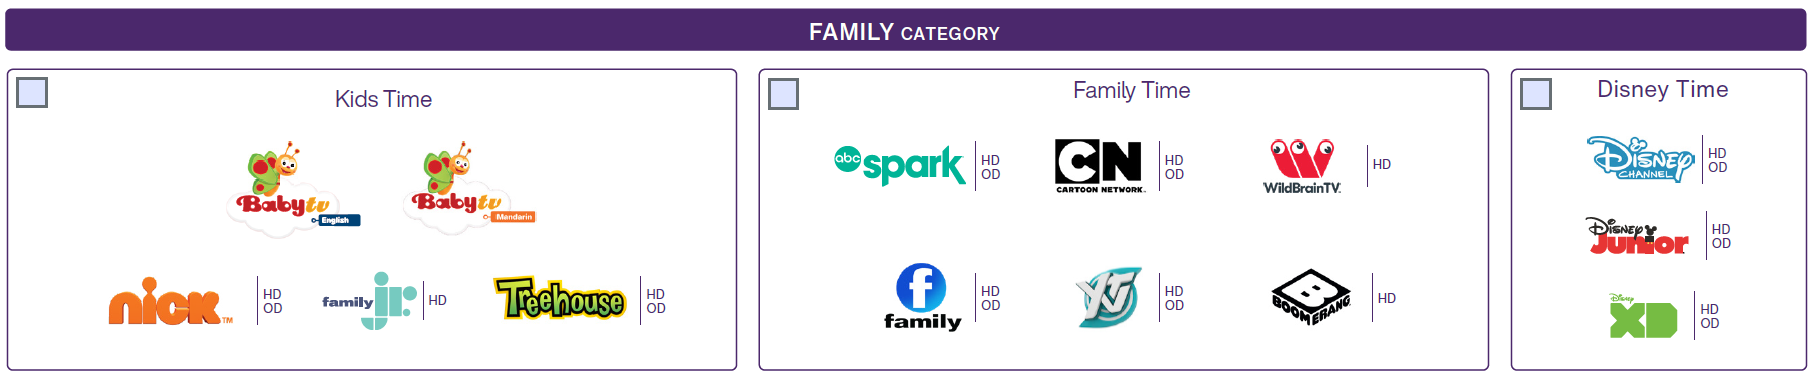Click the Disney Junior logo
This screenshot has height=381, width=1813.
[x=1638, y=236]
